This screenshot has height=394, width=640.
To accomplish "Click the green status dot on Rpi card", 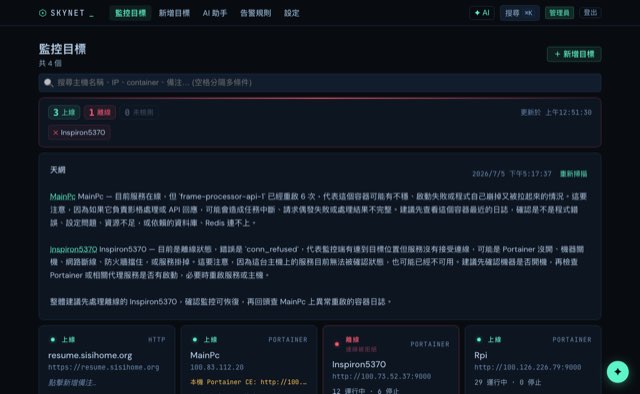I will 479,339.
